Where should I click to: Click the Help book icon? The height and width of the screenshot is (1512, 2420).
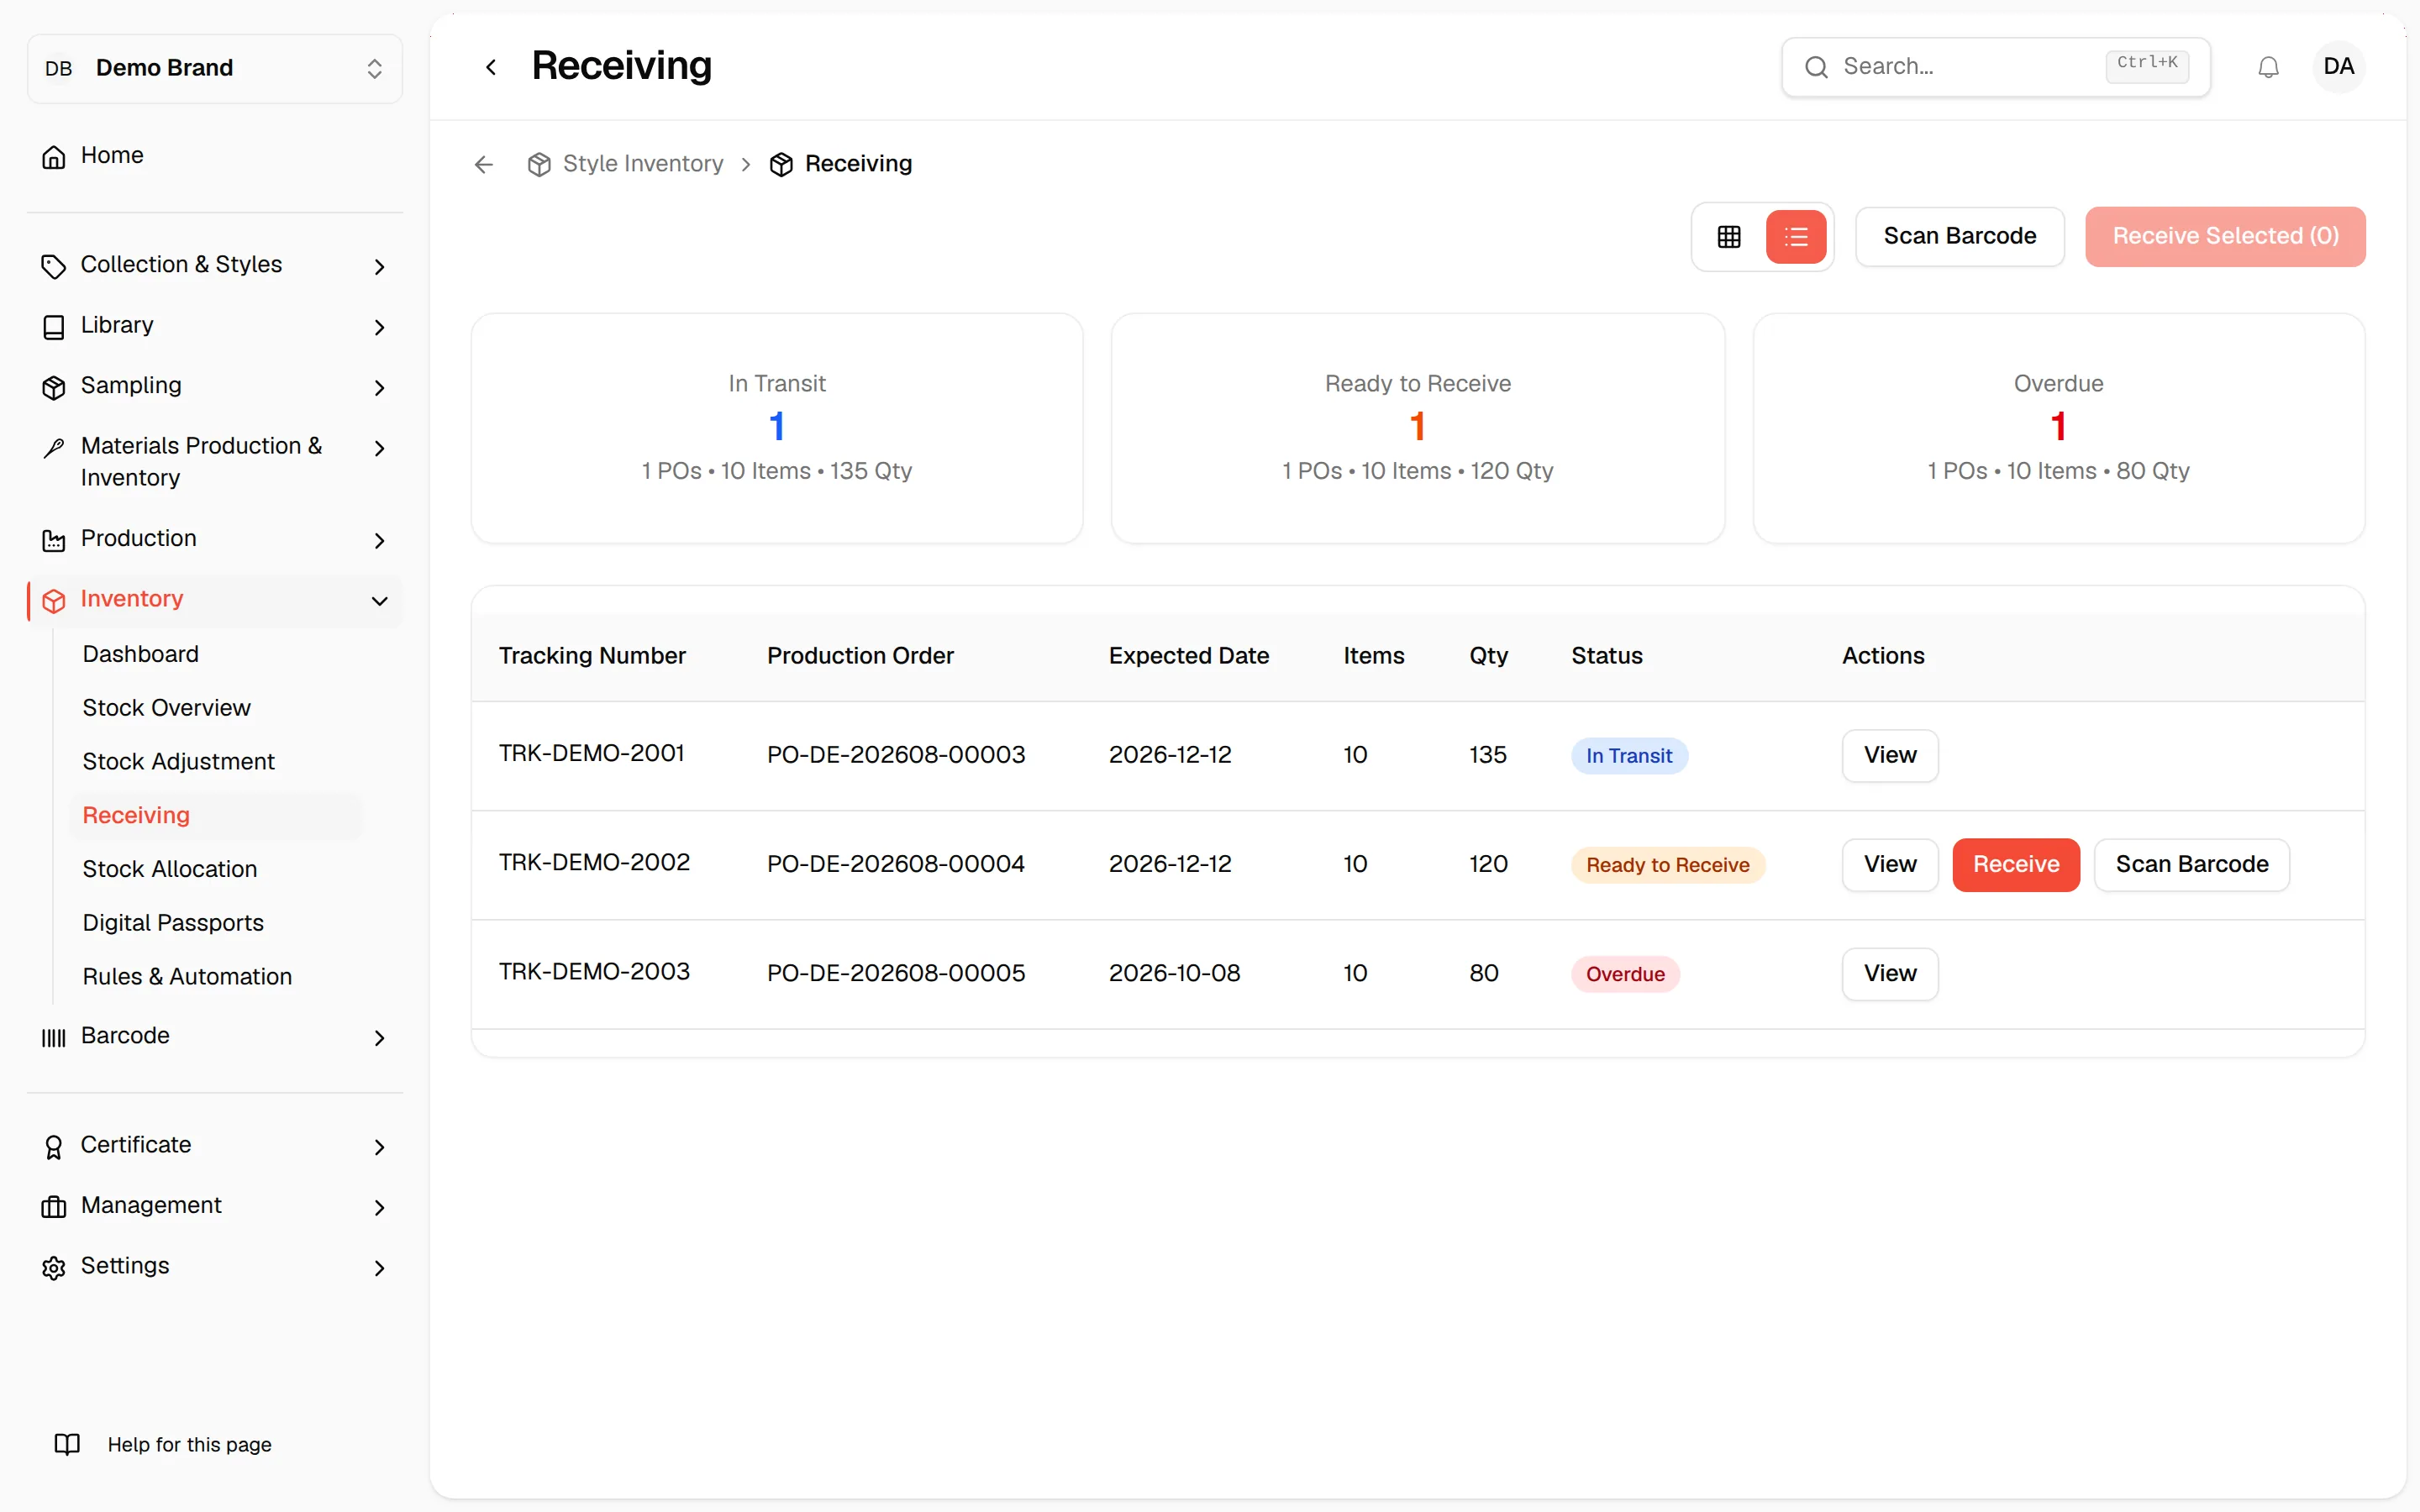coord(67,1444)
